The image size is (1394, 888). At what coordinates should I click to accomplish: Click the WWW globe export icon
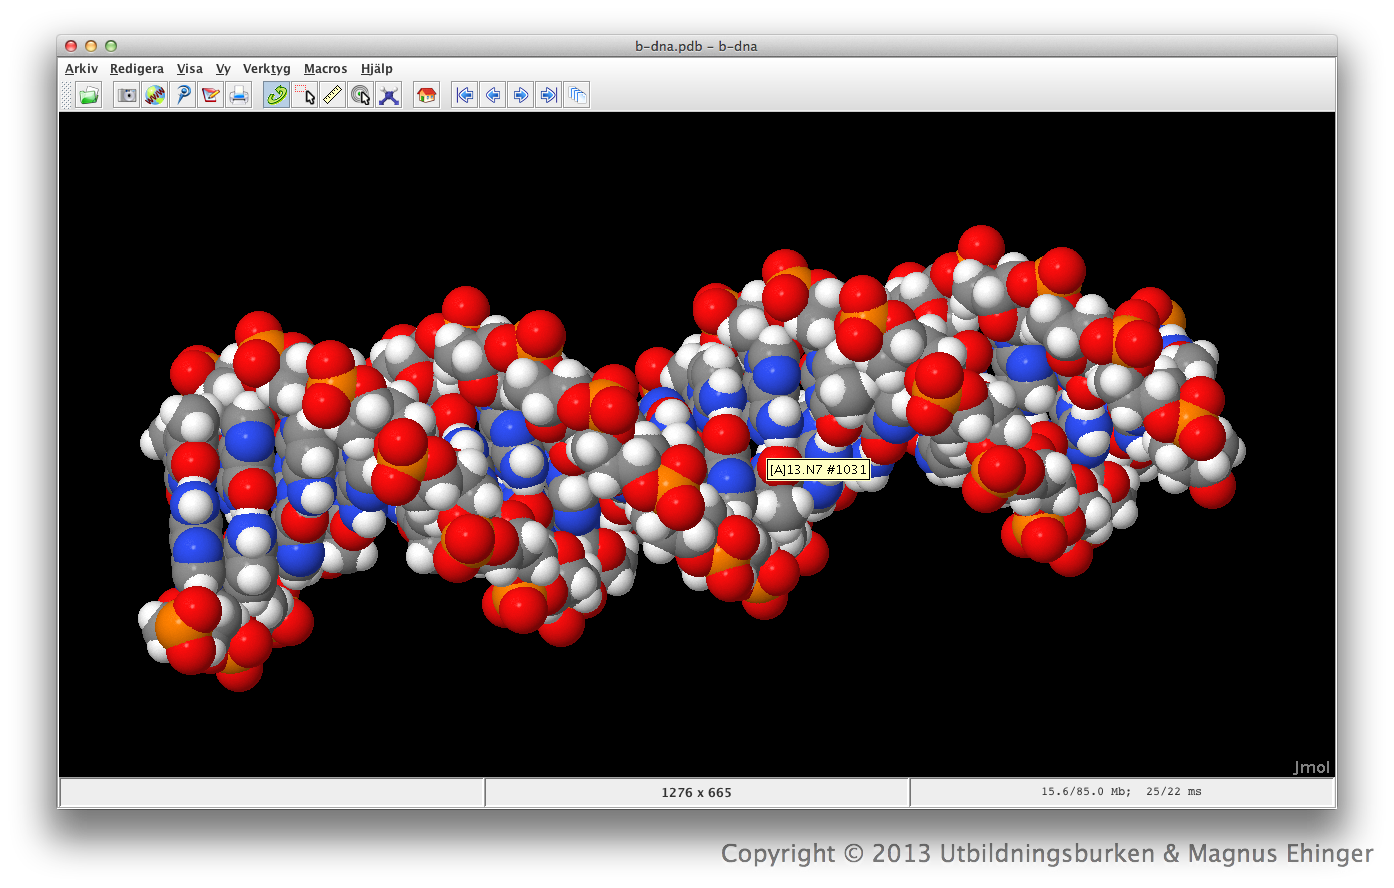tap(155, 95)
